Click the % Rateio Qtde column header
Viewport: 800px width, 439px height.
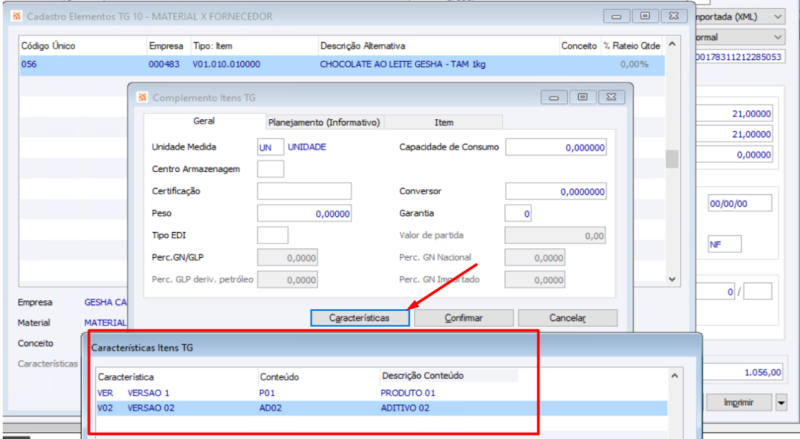[632, 46]
